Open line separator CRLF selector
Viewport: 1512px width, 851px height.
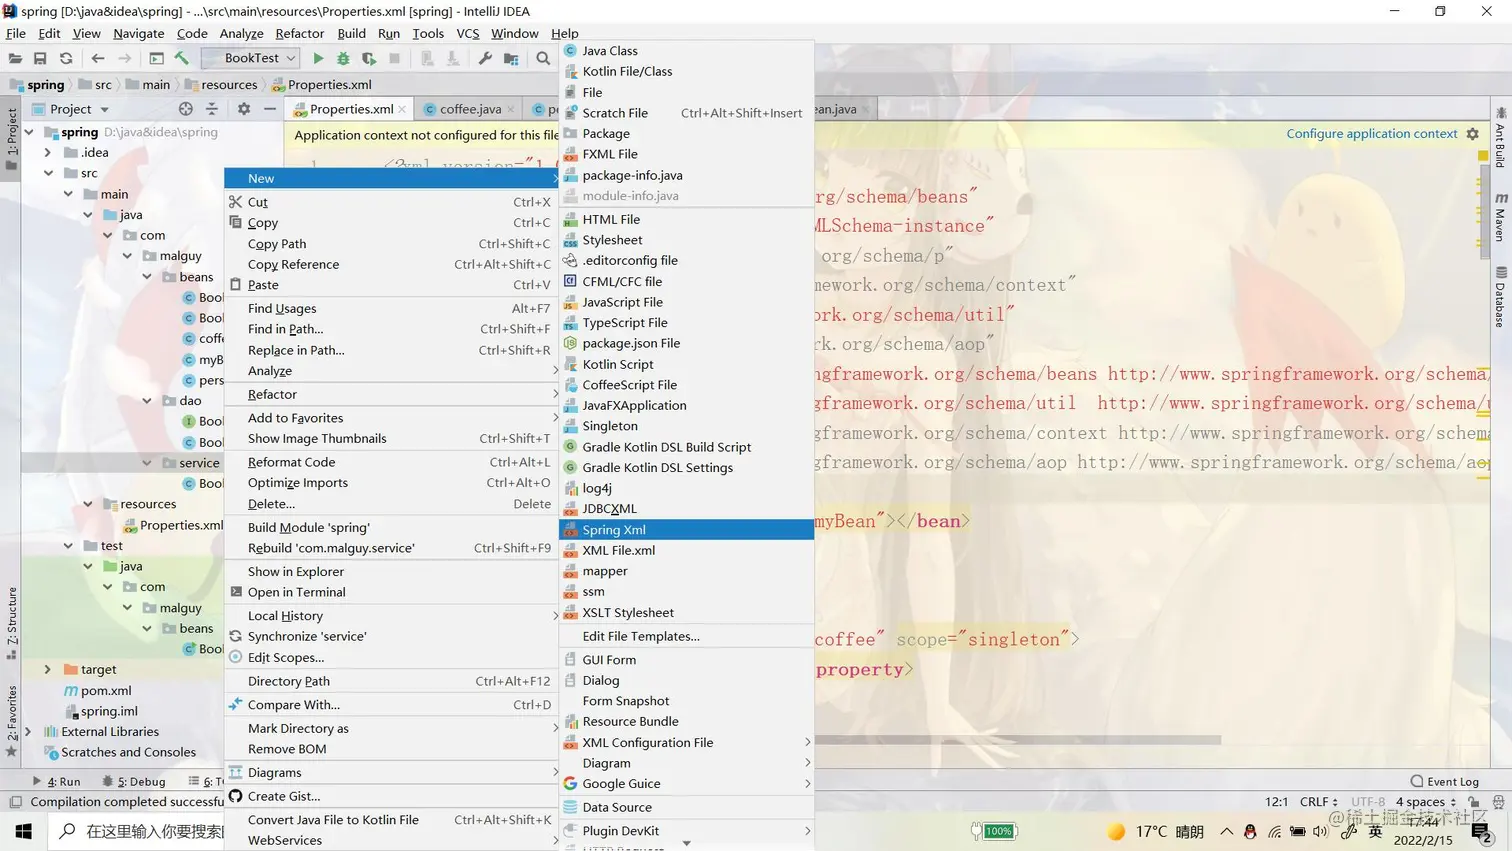(x=1318, y=802)
